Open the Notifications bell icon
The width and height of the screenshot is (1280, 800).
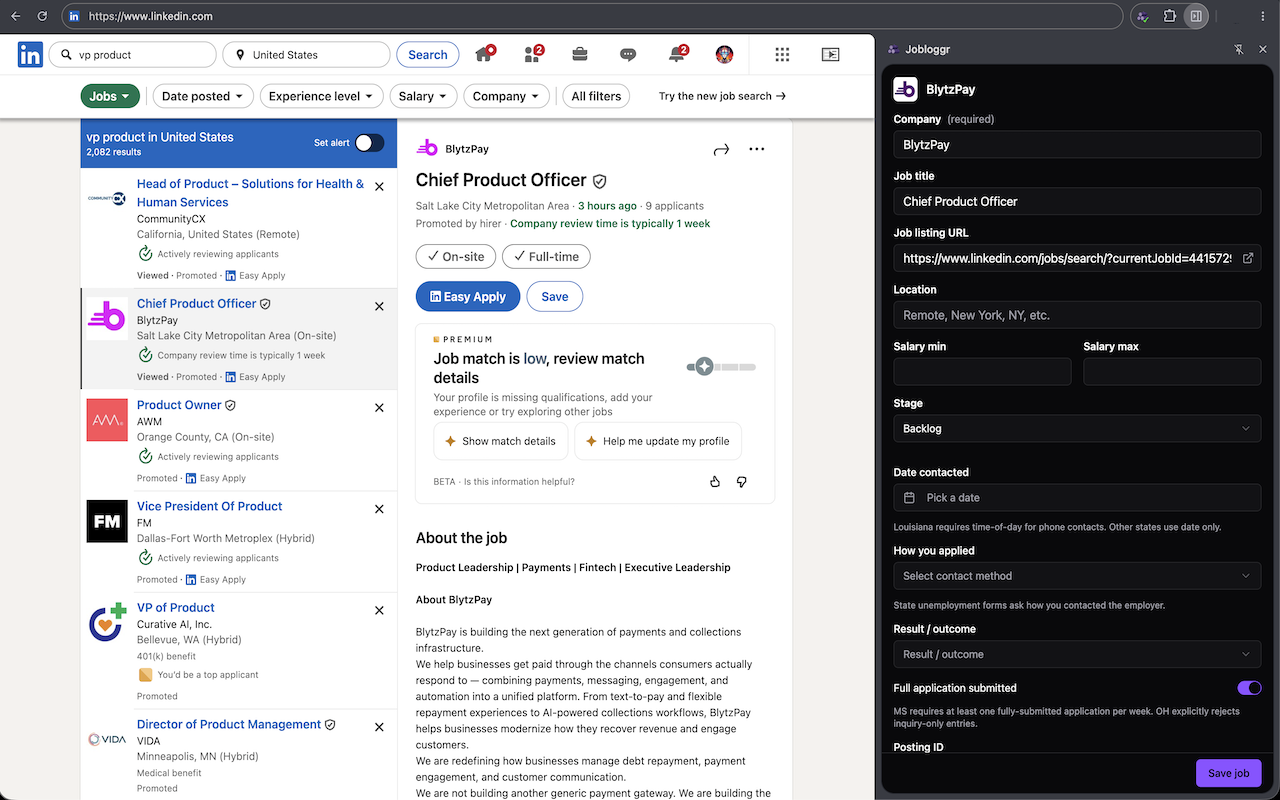677,55
